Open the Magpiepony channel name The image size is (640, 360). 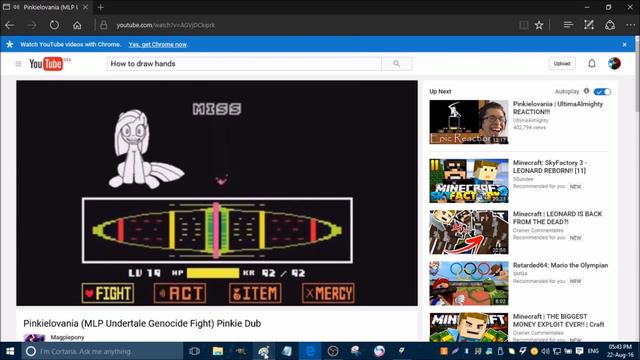click(67, 337)
